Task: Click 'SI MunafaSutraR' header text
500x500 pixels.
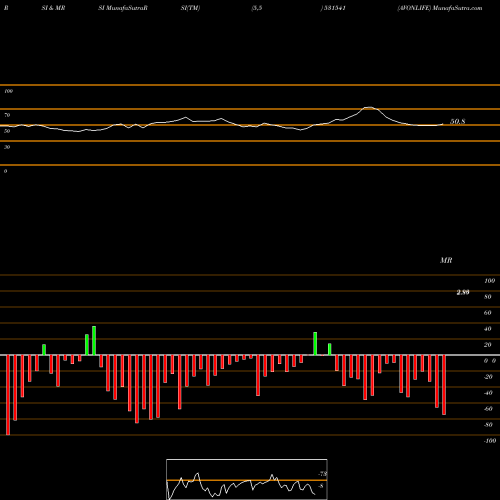Action: tap(123, 8)
